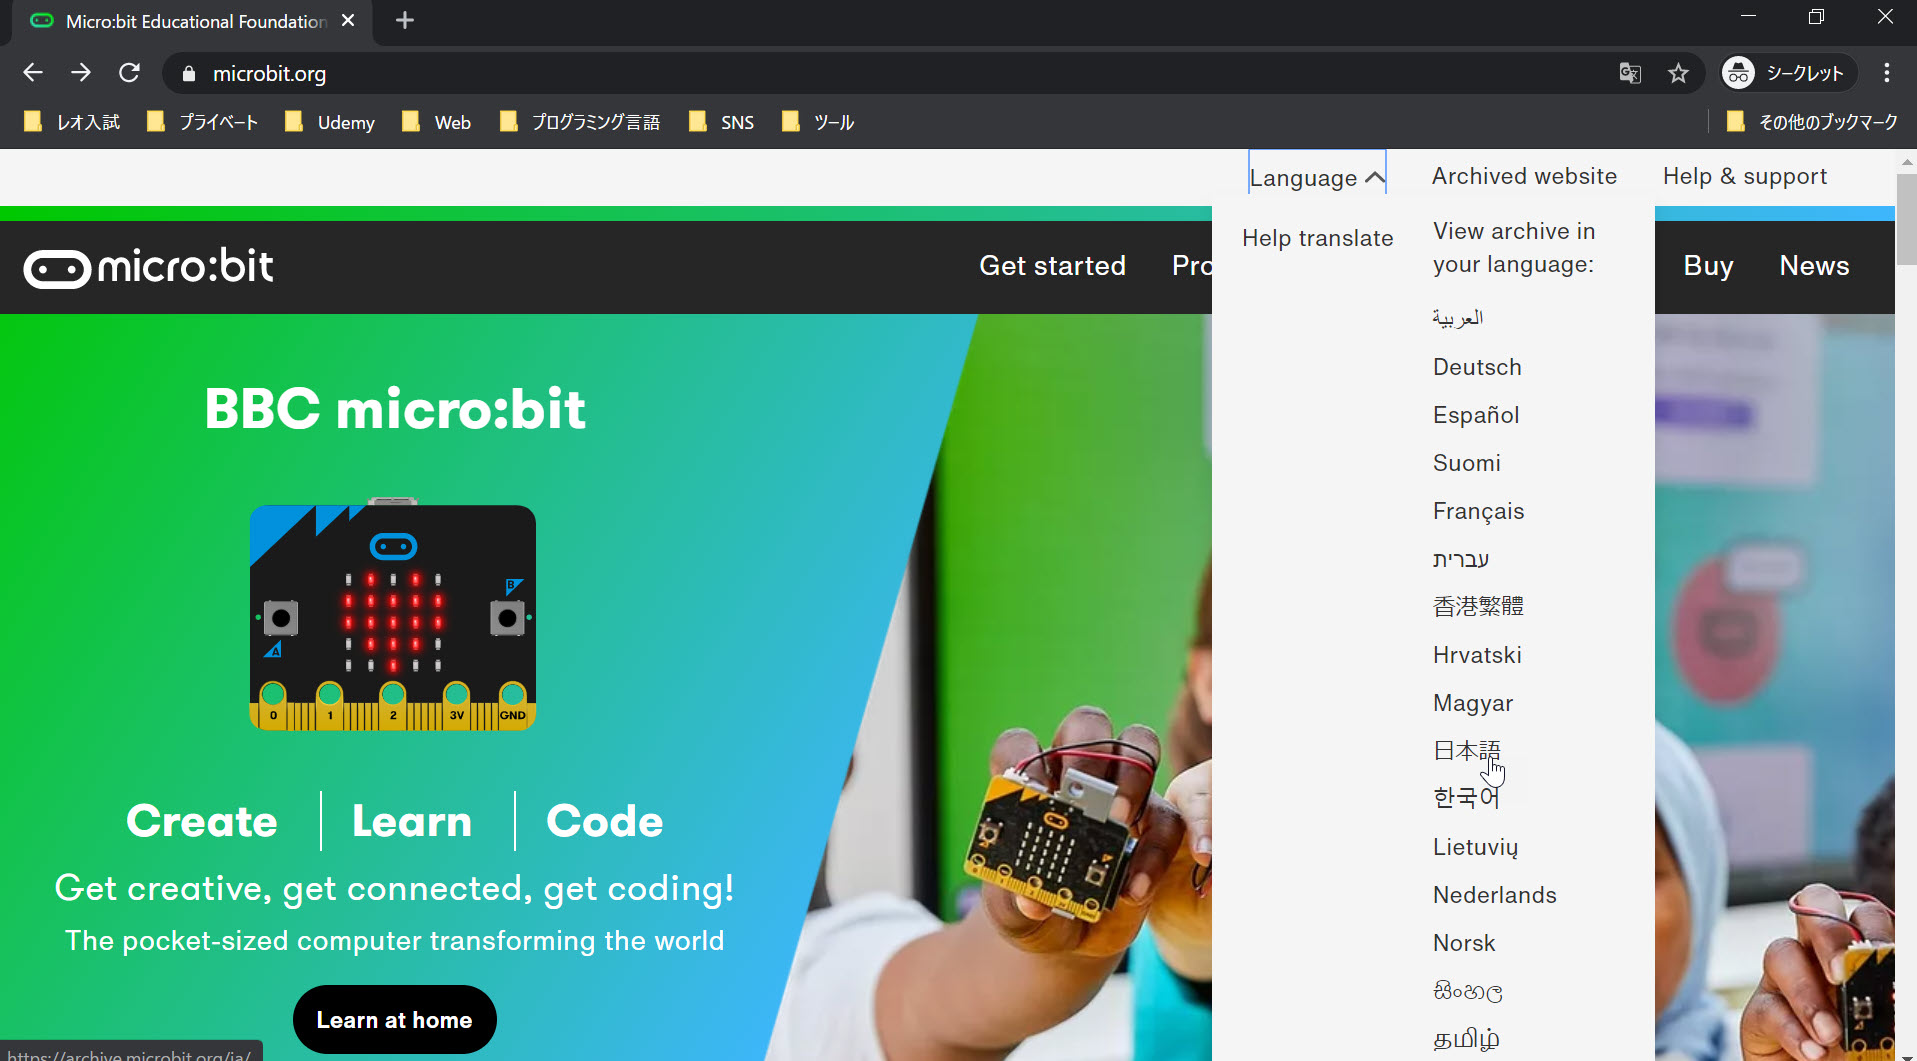Image resolution: width=1917 pixels, height=1061 pixels.
Task: Open Buy nav item
Action: click(x=1708, y=266)
